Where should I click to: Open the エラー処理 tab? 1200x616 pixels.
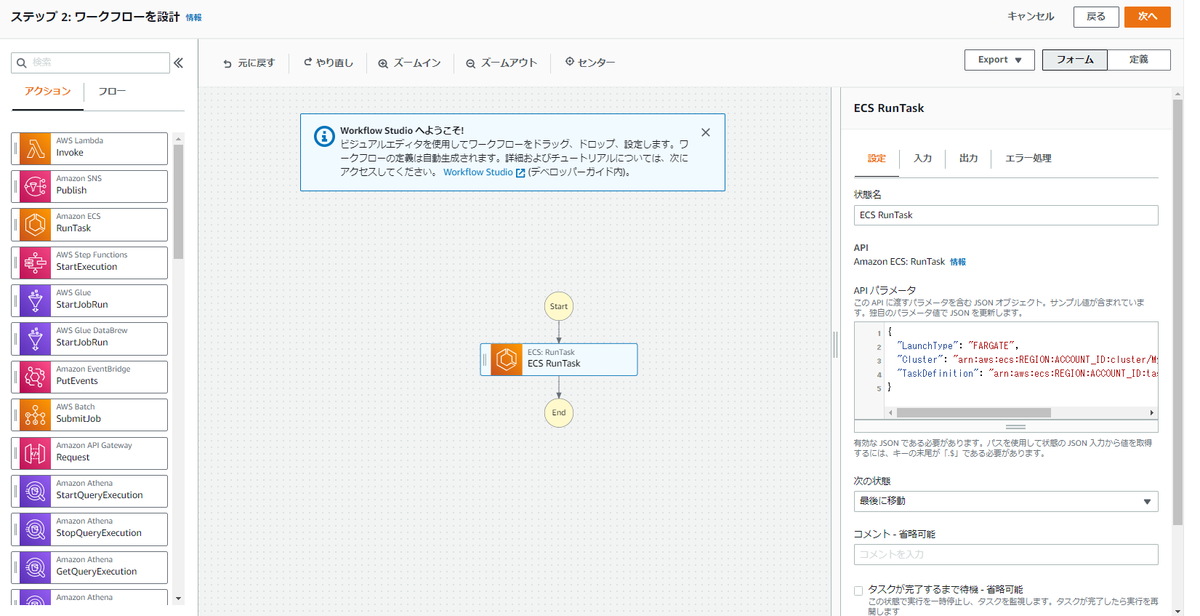1028,158
